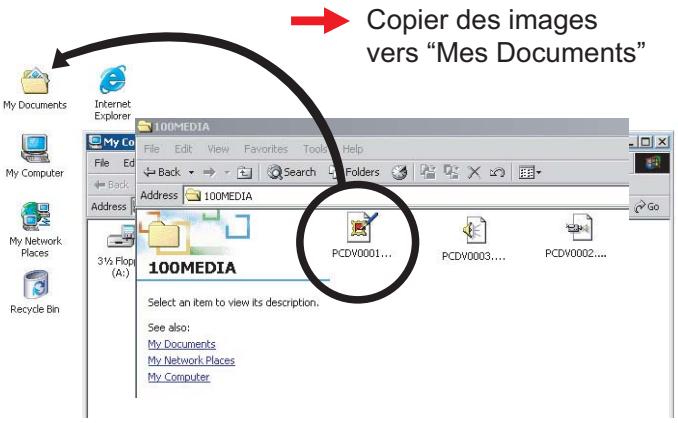
Task: Open the Help menu in 100MEDIA window
Action: coord(352,149)
